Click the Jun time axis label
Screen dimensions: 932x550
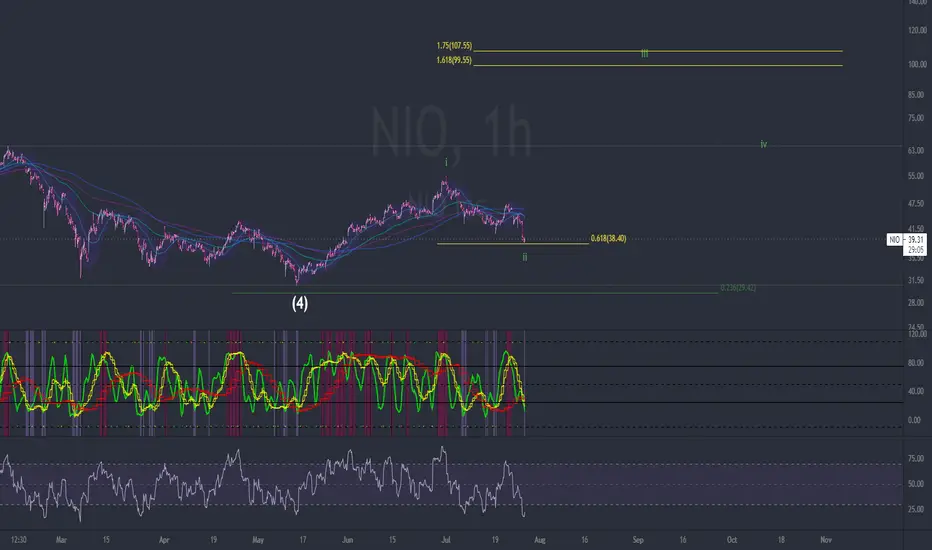[x=348, y=540]
